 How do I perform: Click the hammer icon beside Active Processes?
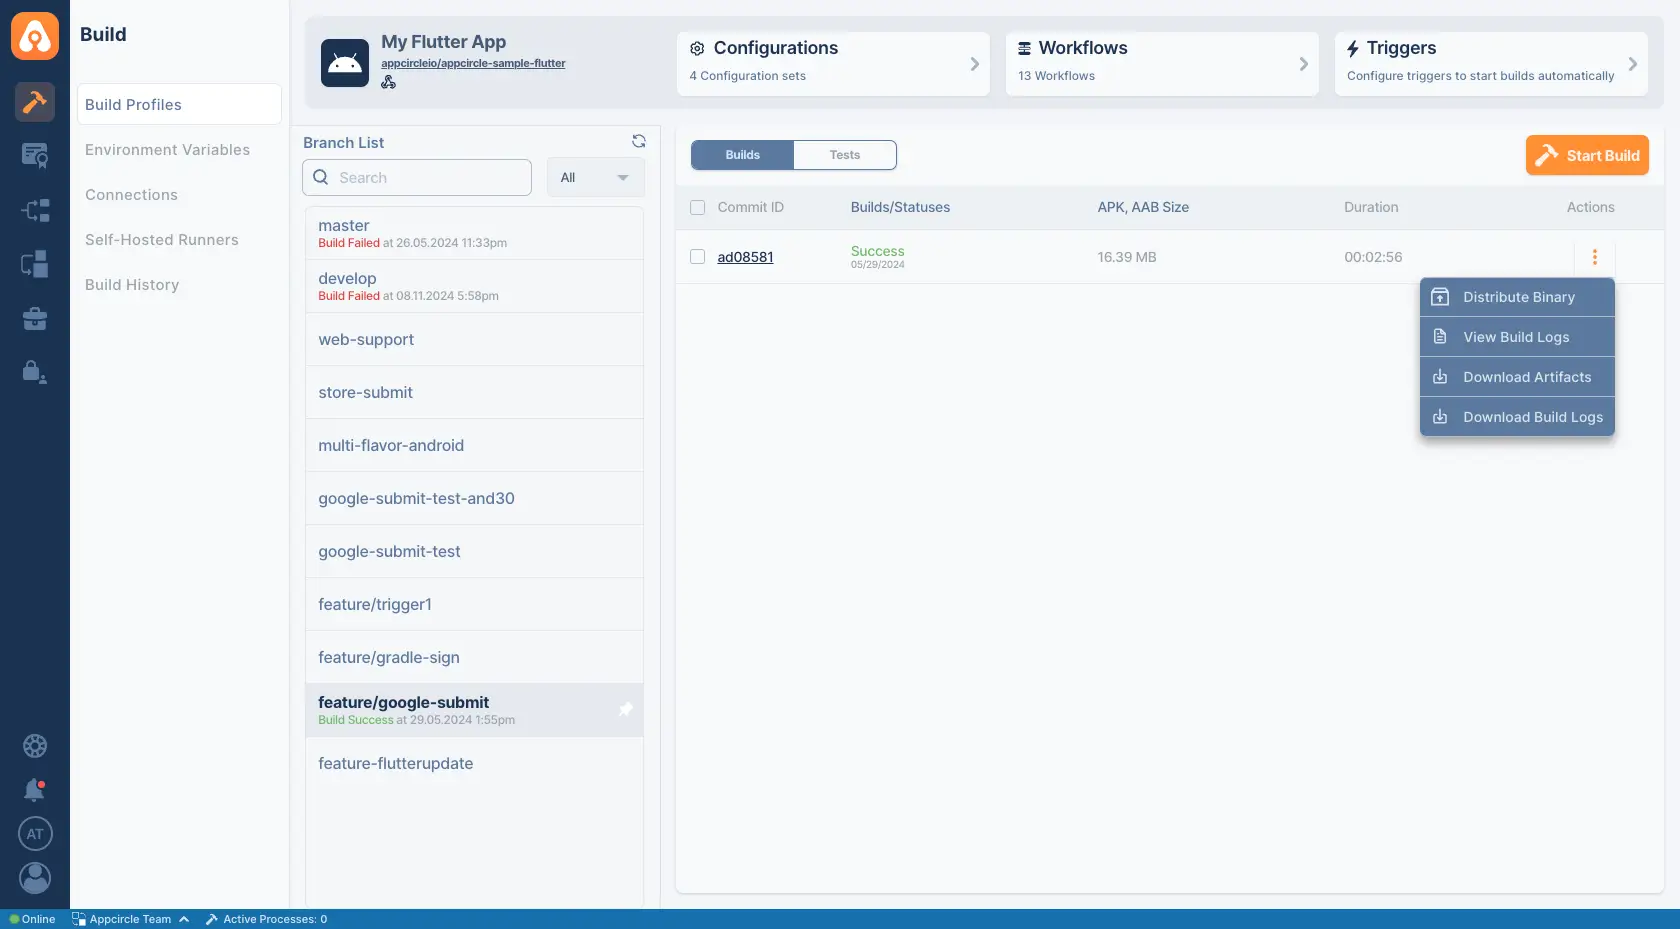click(212, 919)
